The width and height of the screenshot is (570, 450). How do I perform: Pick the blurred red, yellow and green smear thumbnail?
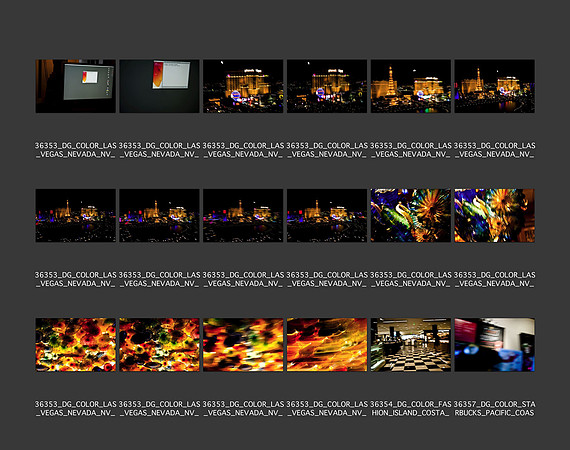tap(243, 345)
